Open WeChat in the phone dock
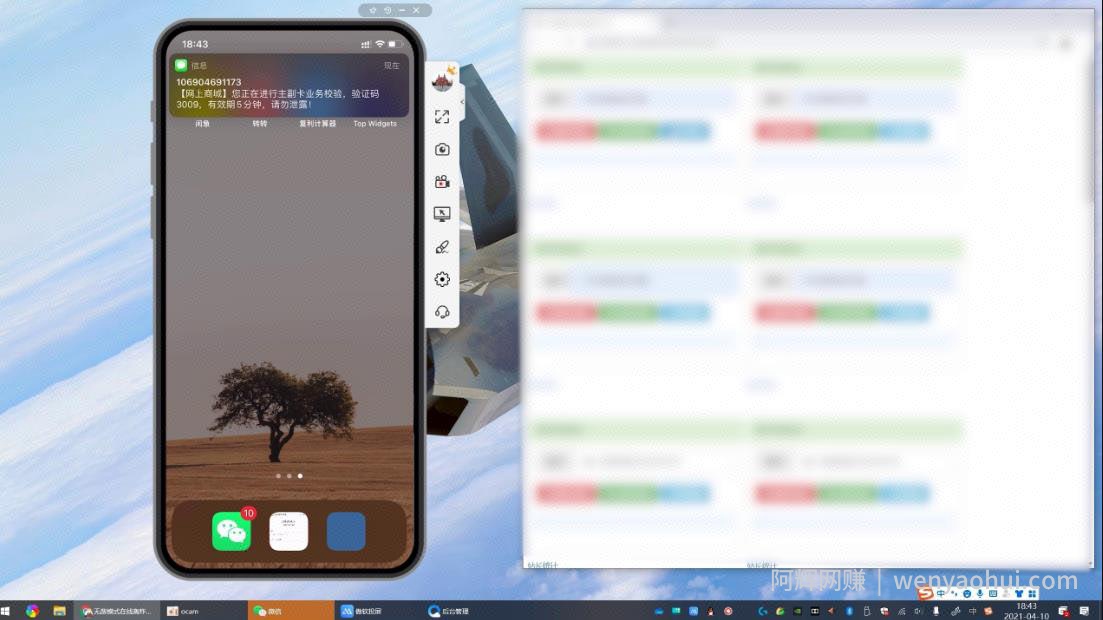1103x620 pixels. tap(231, 531)
